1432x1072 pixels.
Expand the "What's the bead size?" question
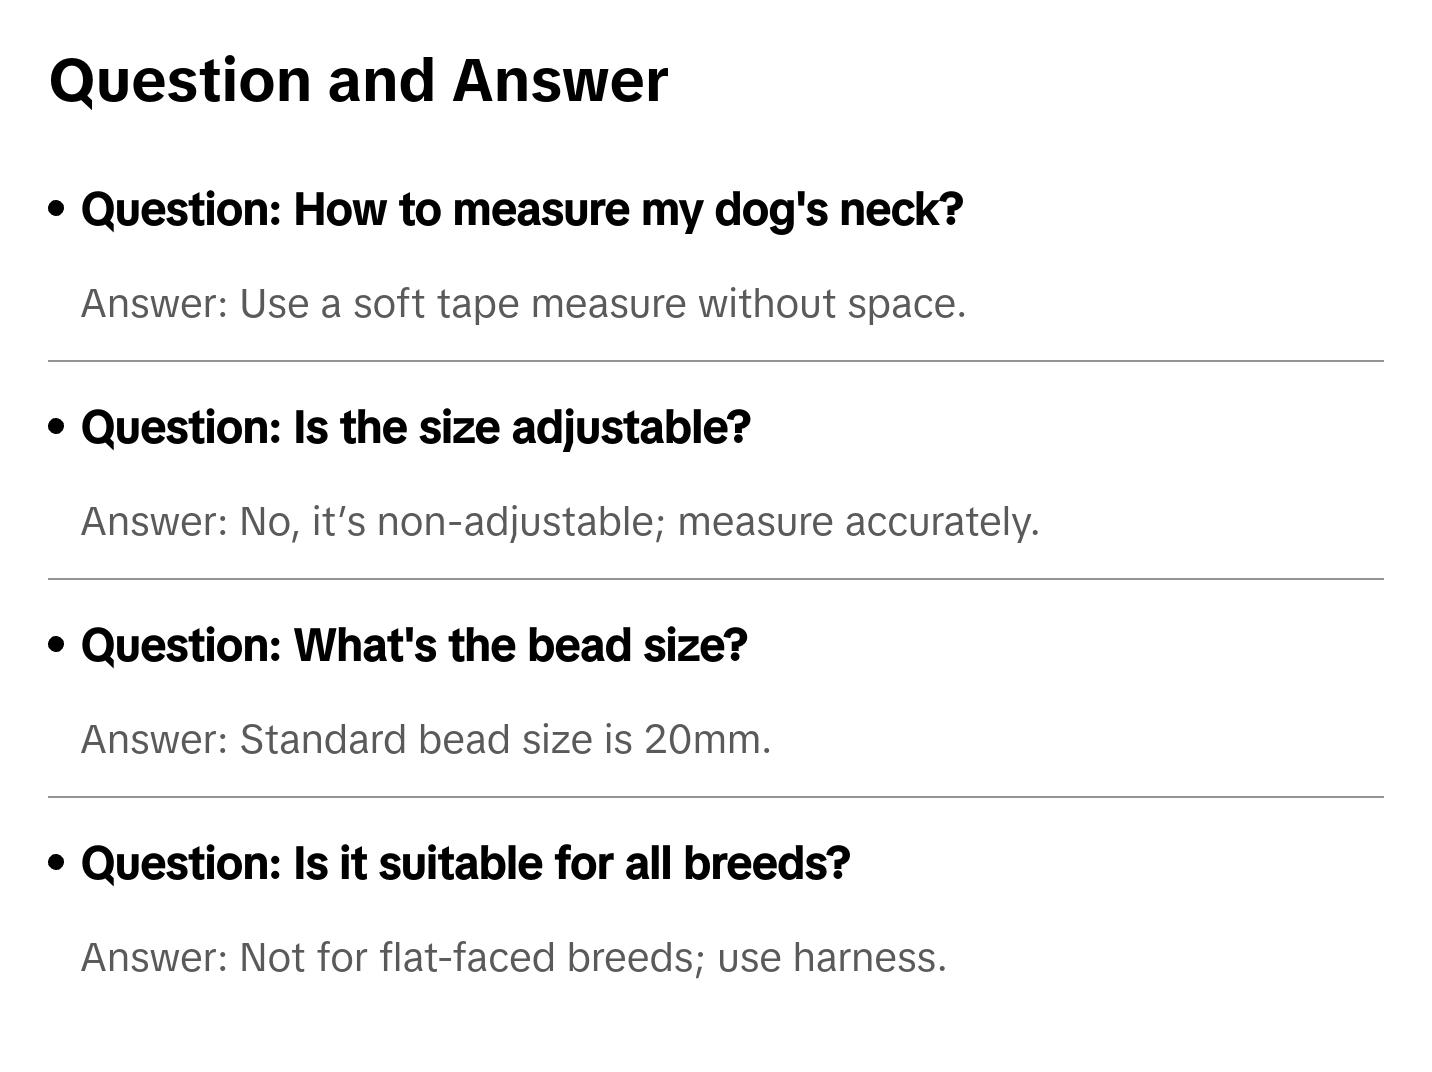[x=414, y=646]
